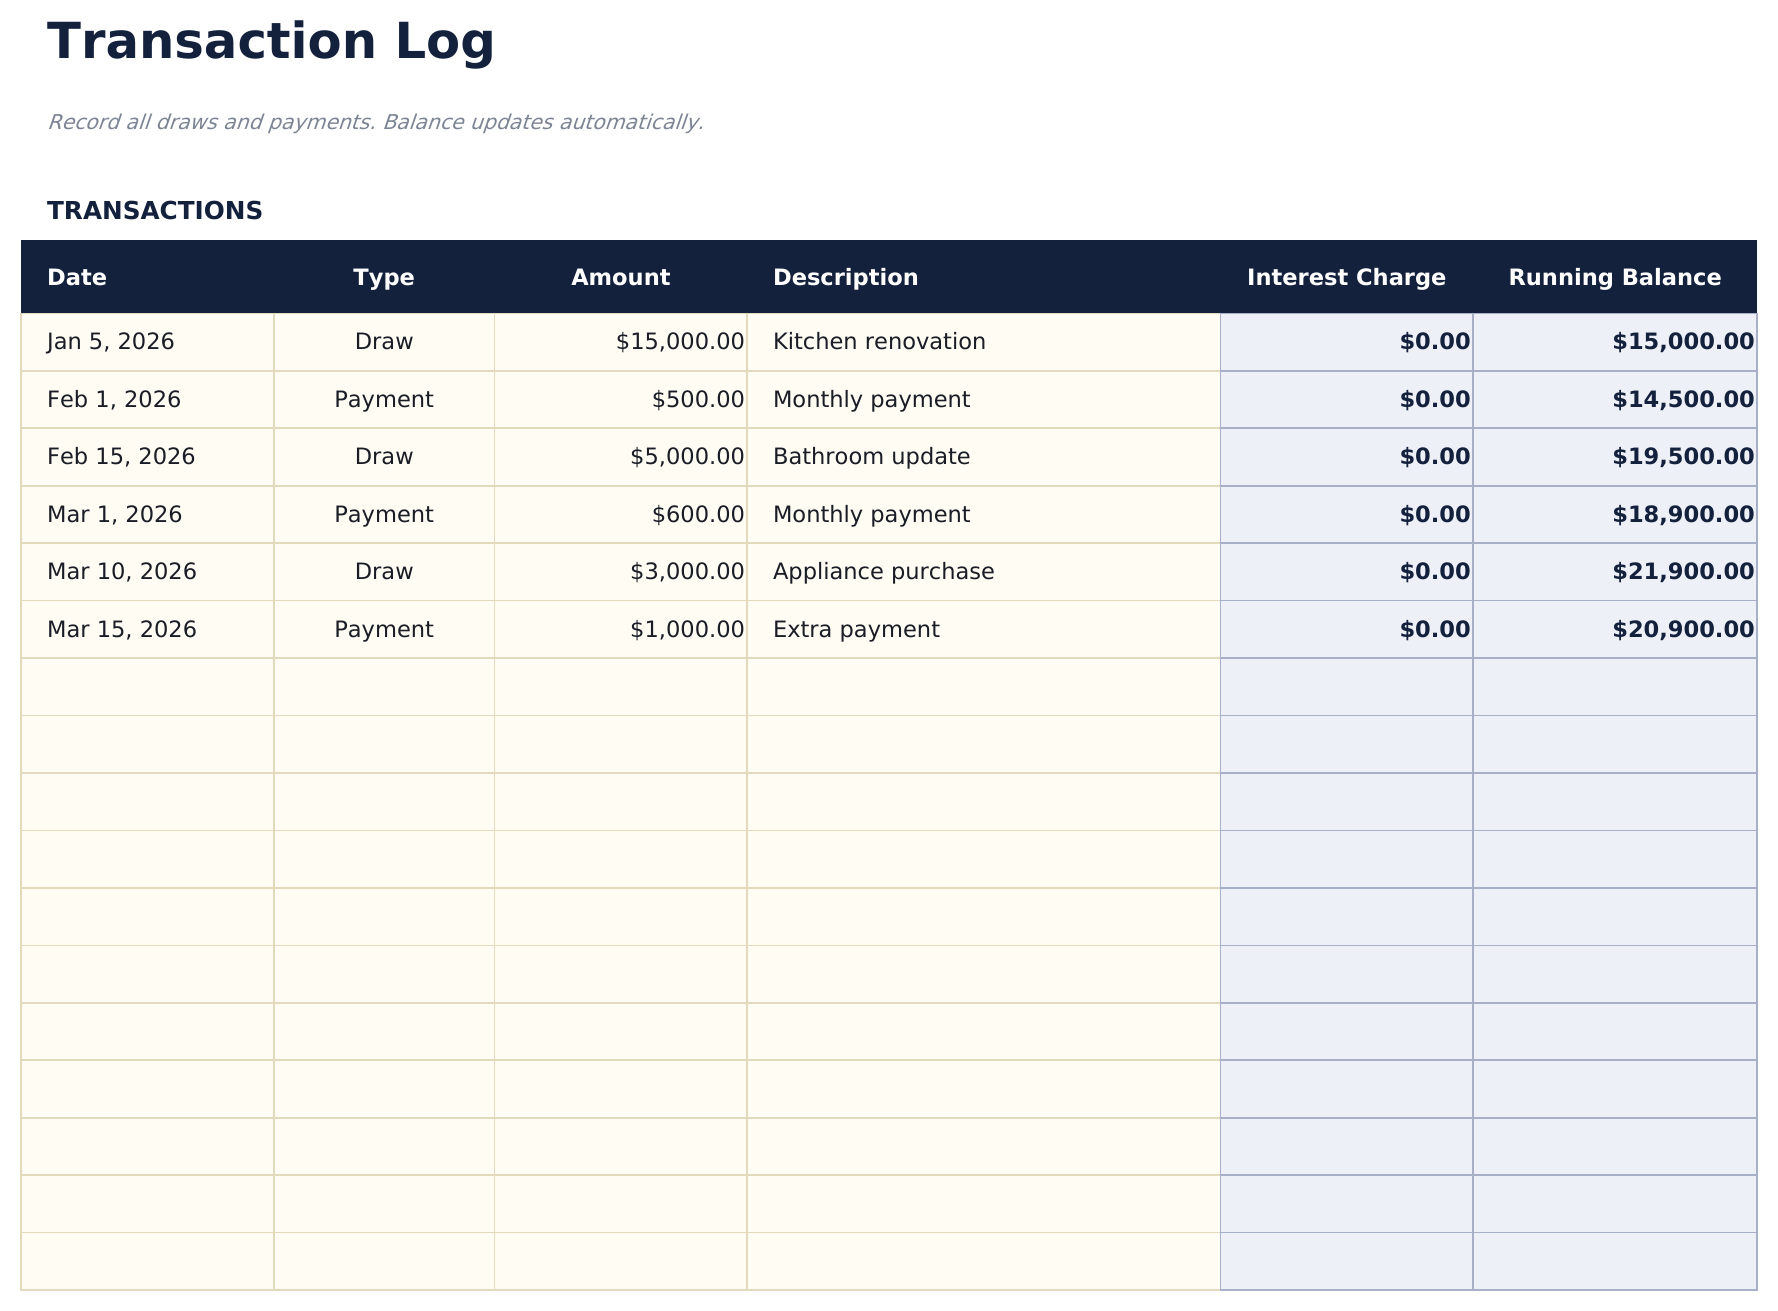Select the Amount column header
The image size is (1778, 1311).
(x=621, y=277)
